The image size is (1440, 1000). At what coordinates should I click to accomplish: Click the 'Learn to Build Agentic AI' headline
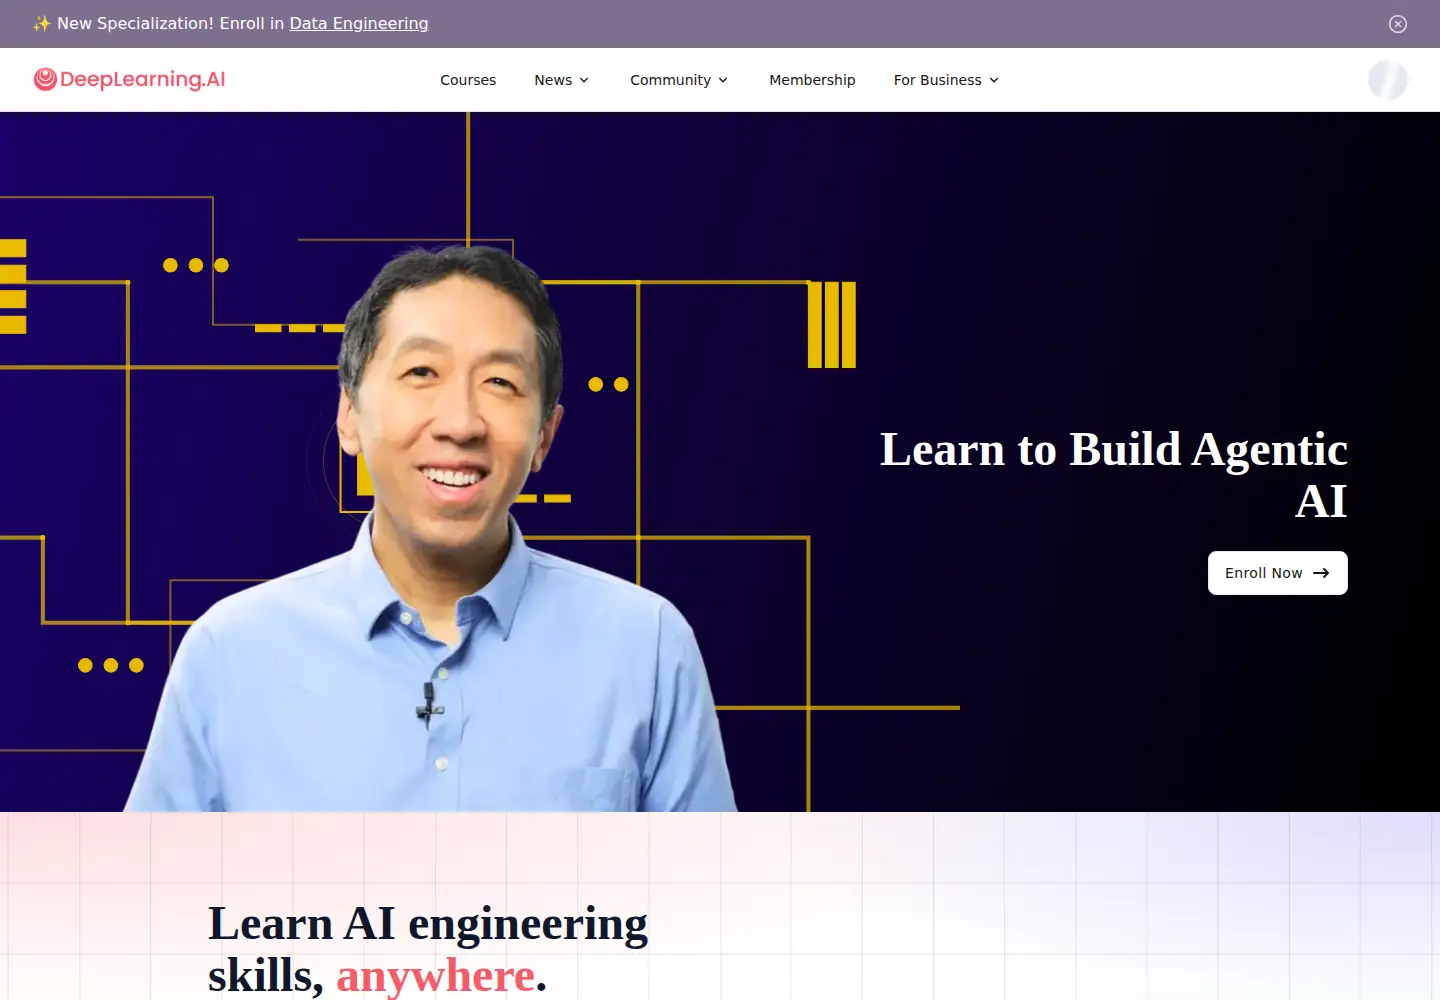click(1114, 475)
